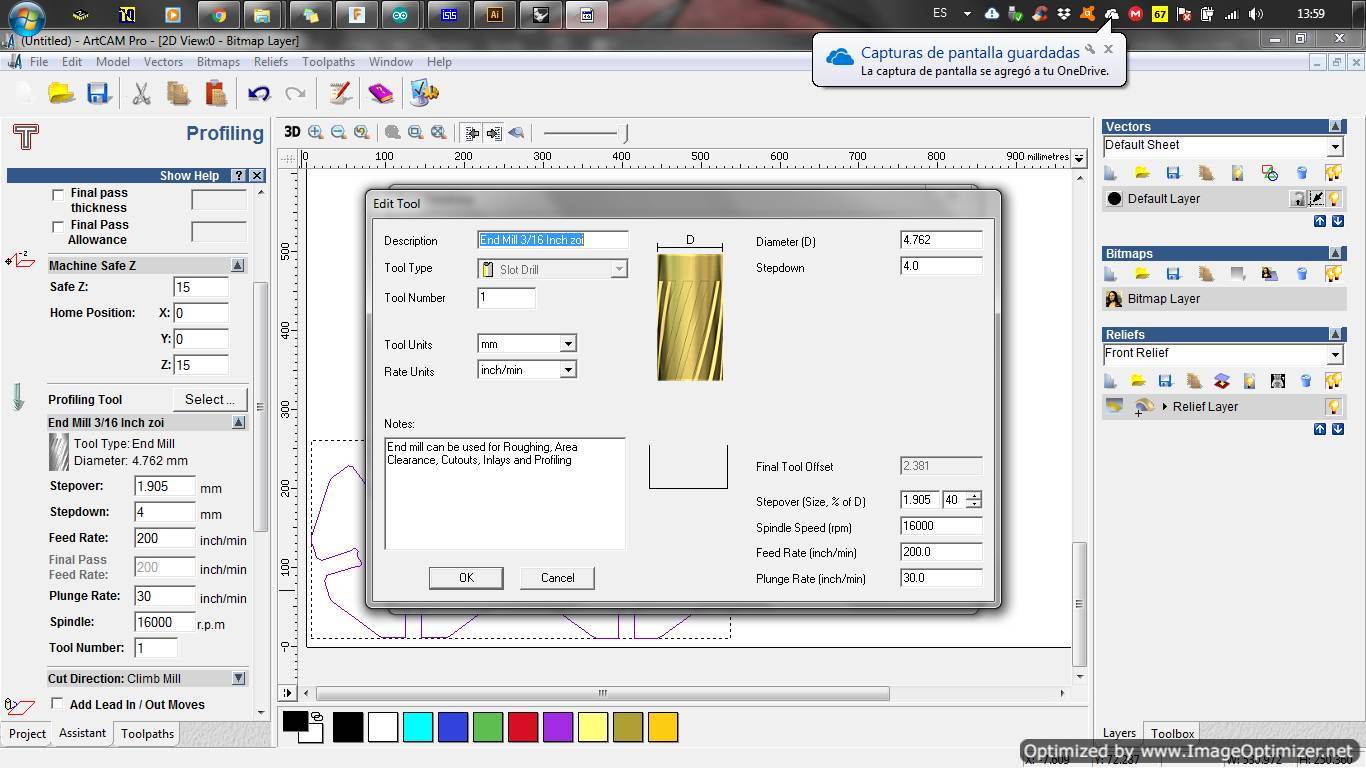Toggle all vector layers visibility bulbs
Image resolution: width=1366 pixels, height=768 pixels.
pos(1333,173)
